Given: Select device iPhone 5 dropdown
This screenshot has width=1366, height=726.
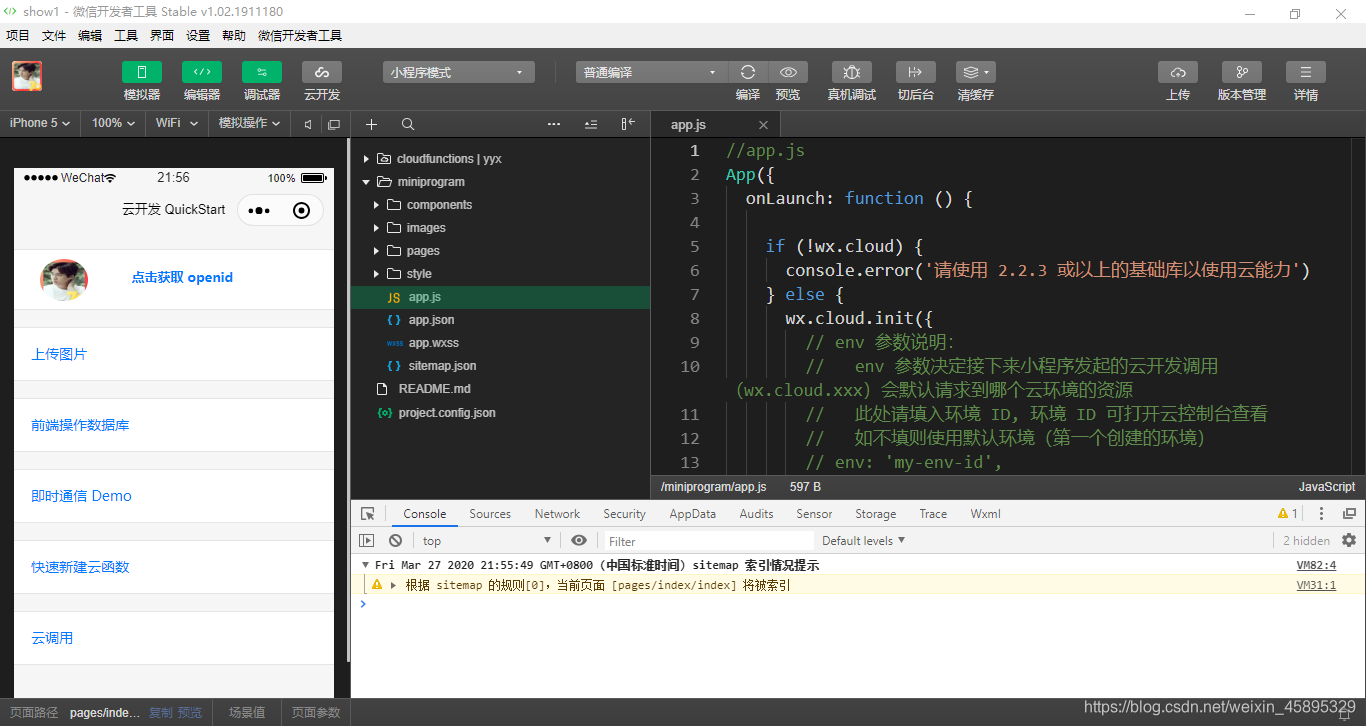Looking at the screenshot, I should click(x=40, y=123).
